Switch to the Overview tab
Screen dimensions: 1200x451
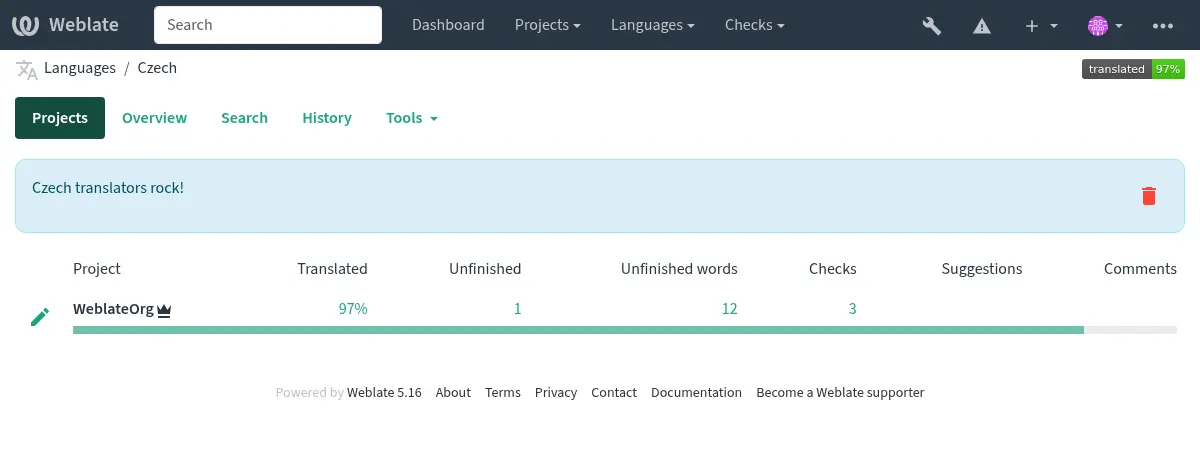pyautogui.click(x=154, y=118)
